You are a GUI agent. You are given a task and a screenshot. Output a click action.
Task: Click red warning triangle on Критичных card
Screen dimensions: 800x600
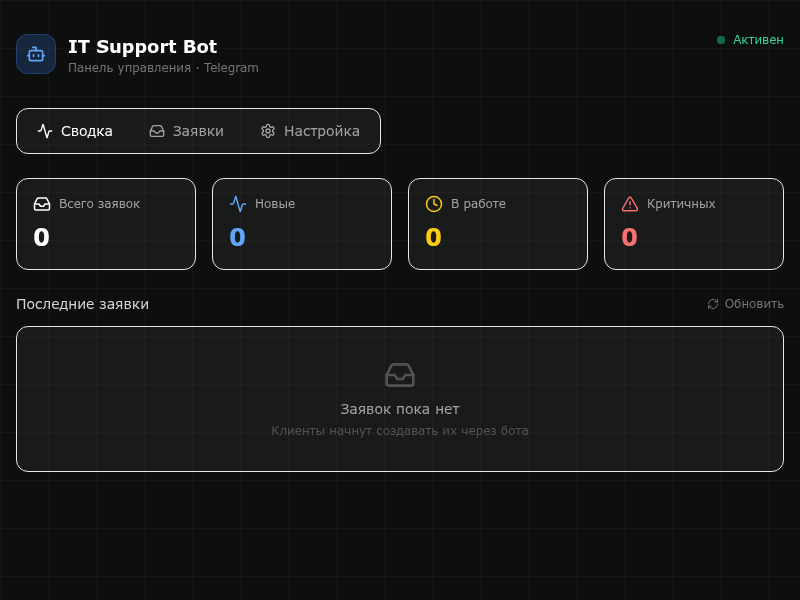[x=630, y=204]
